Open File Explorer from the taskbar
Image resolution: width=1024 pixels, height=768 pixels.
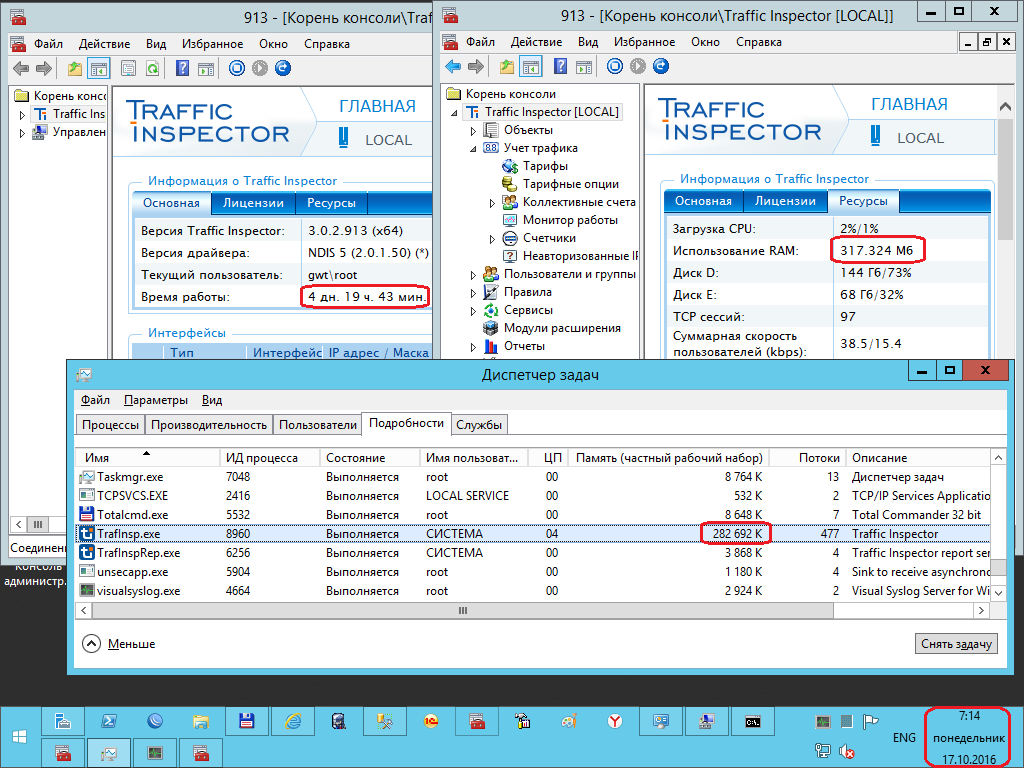click(x=200, y=722)
